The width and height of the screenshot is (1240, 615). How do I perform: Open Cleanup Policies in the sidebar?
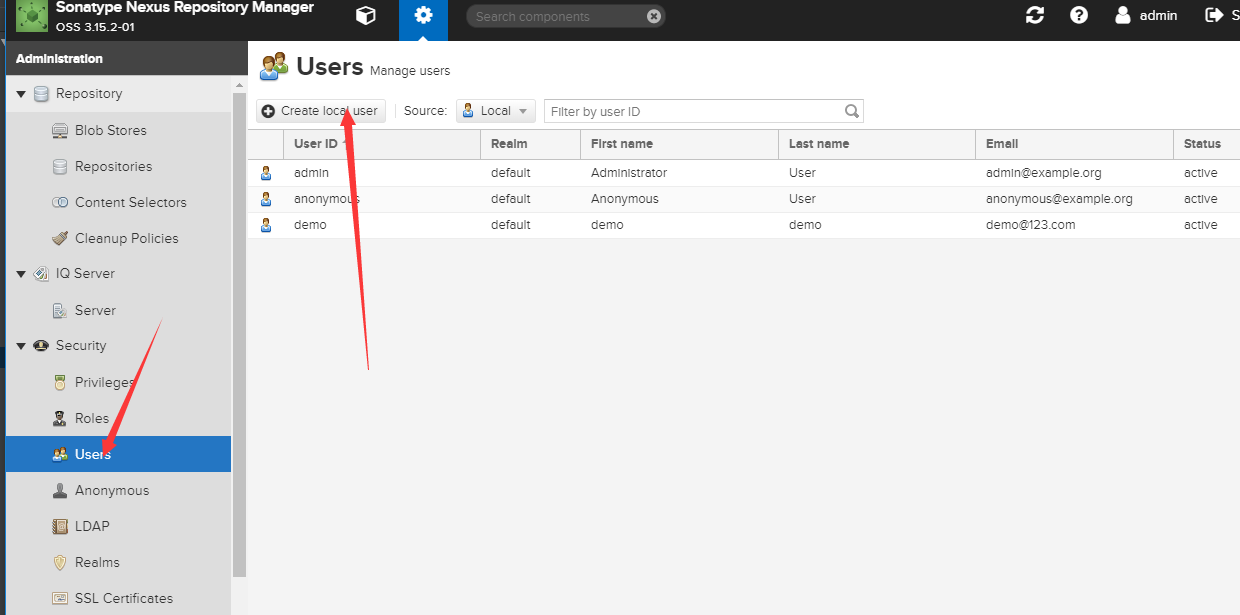118,239
